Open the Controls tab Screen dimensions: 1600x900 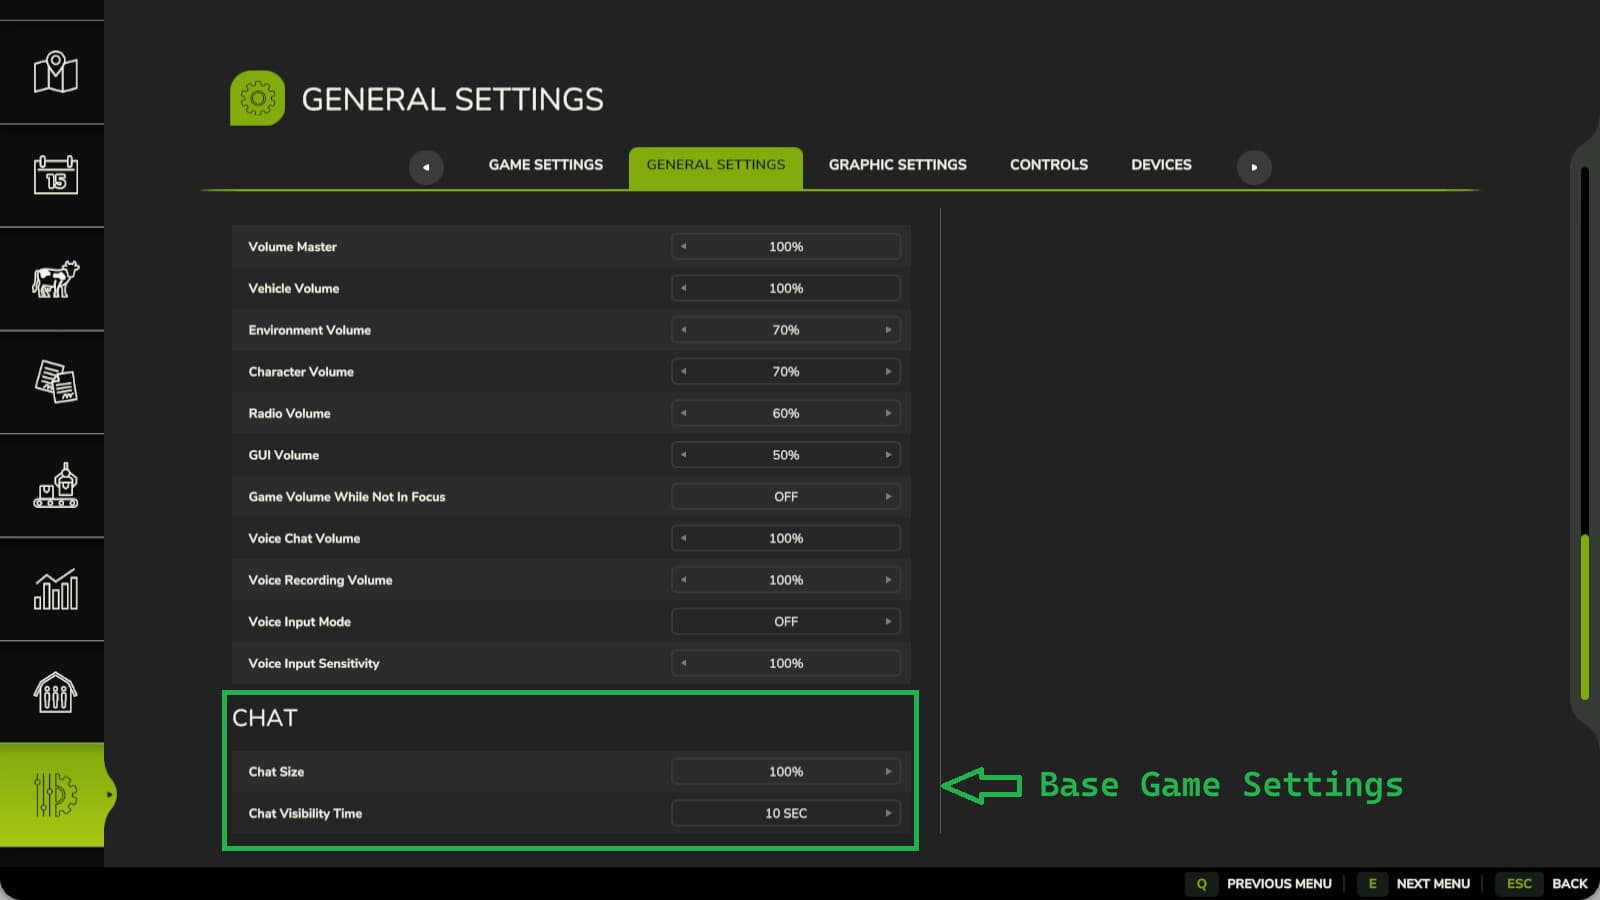coord(1048,165)
